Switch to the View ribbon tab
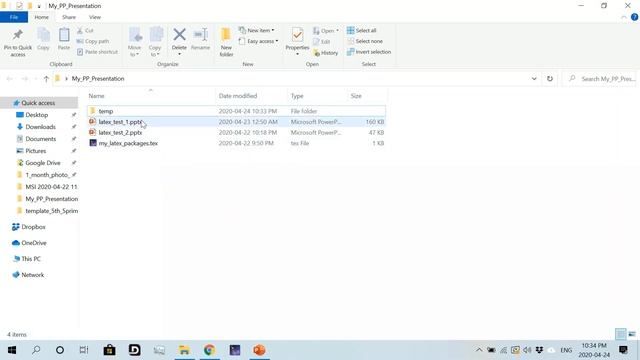 point(95,17)
